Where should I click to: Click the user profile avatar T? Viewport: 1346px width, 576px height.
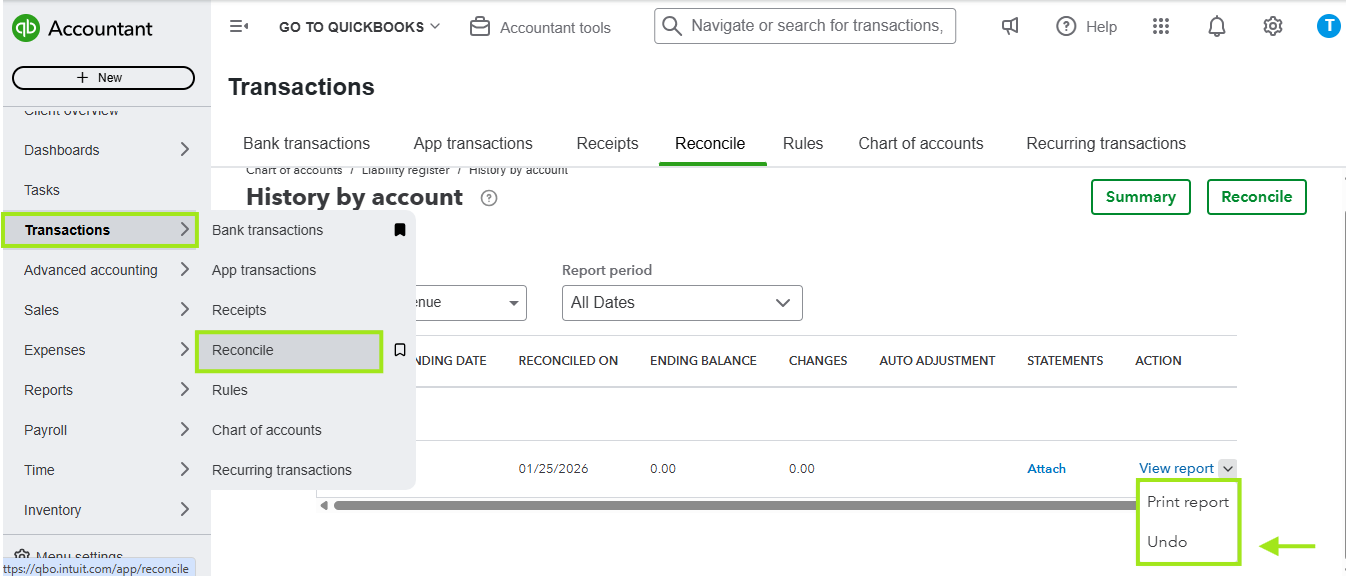(1327, 27)
